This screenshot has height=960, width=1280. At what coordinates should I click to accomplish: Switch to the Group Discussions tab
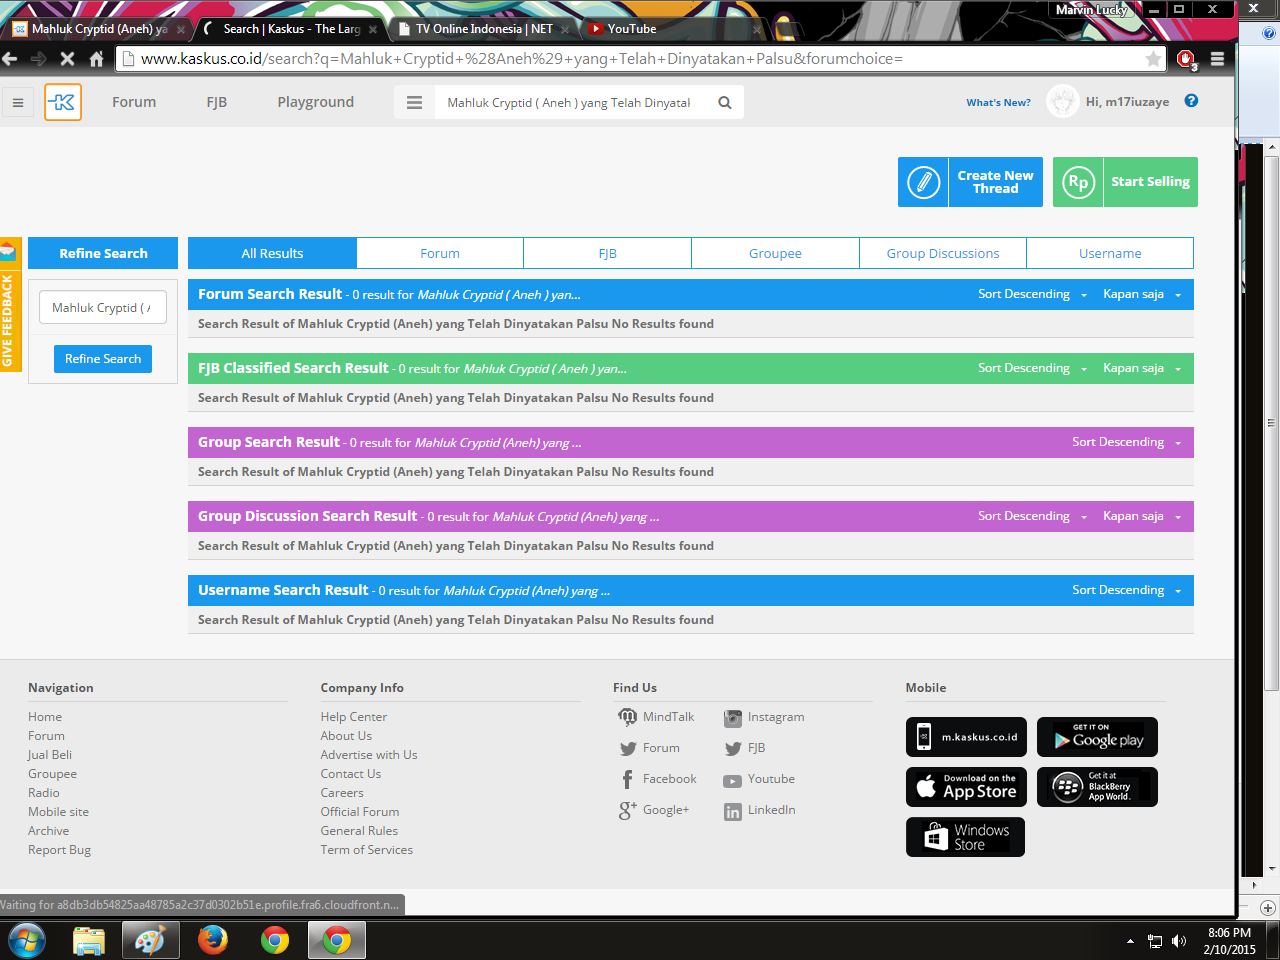[943, 253]
